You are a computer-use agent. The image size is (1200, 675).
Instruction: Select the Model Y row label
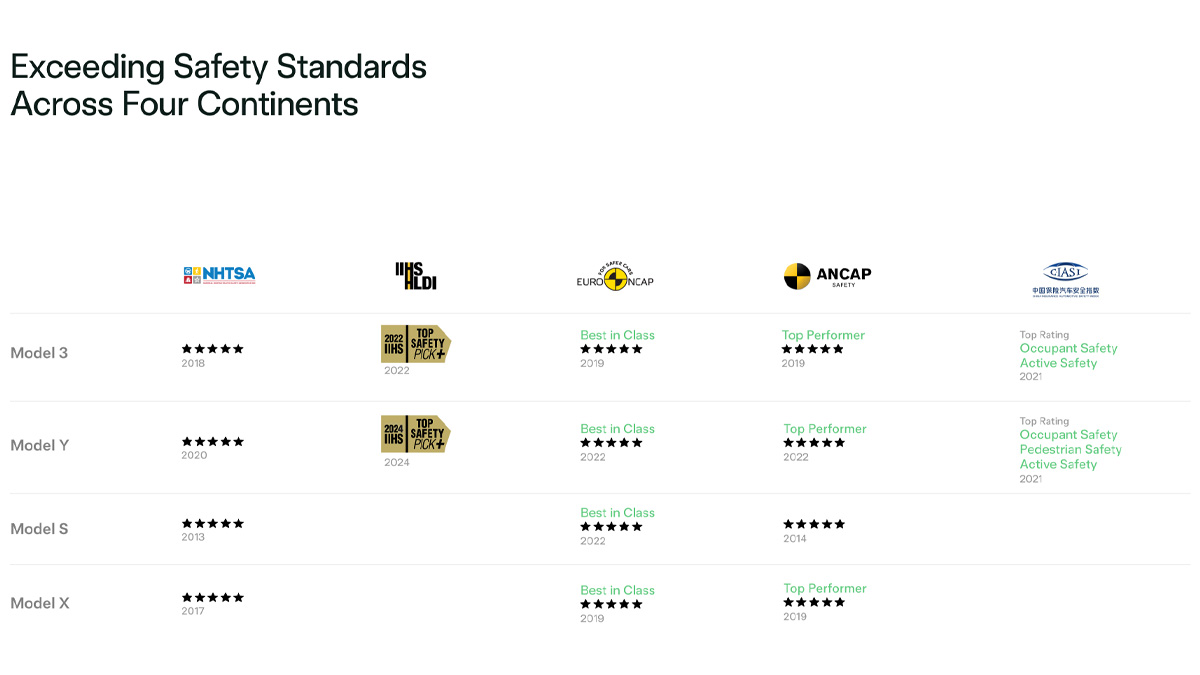tap(40, 445)
